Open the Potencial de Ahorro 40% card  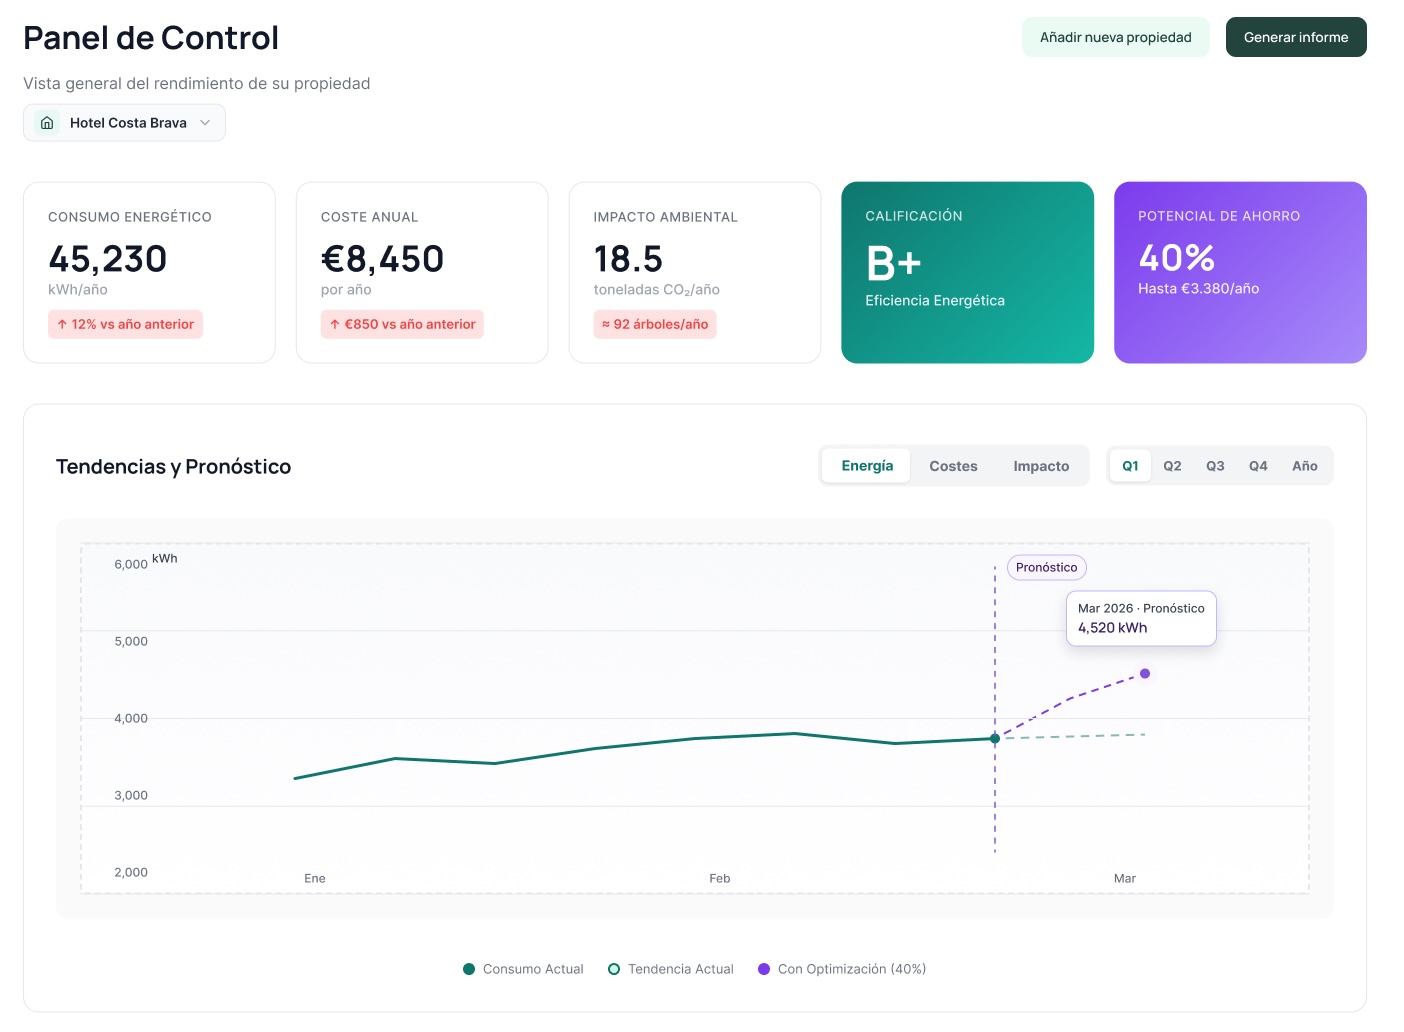coord(1240,272)
